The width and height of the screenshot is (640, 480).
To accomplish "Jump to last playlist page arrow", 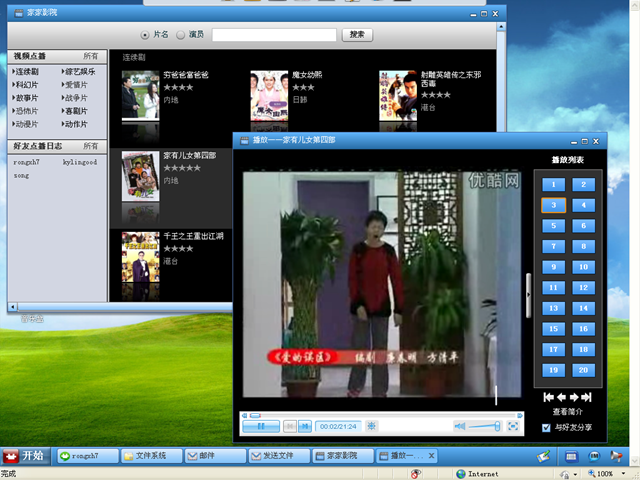I will pos(587,397).
